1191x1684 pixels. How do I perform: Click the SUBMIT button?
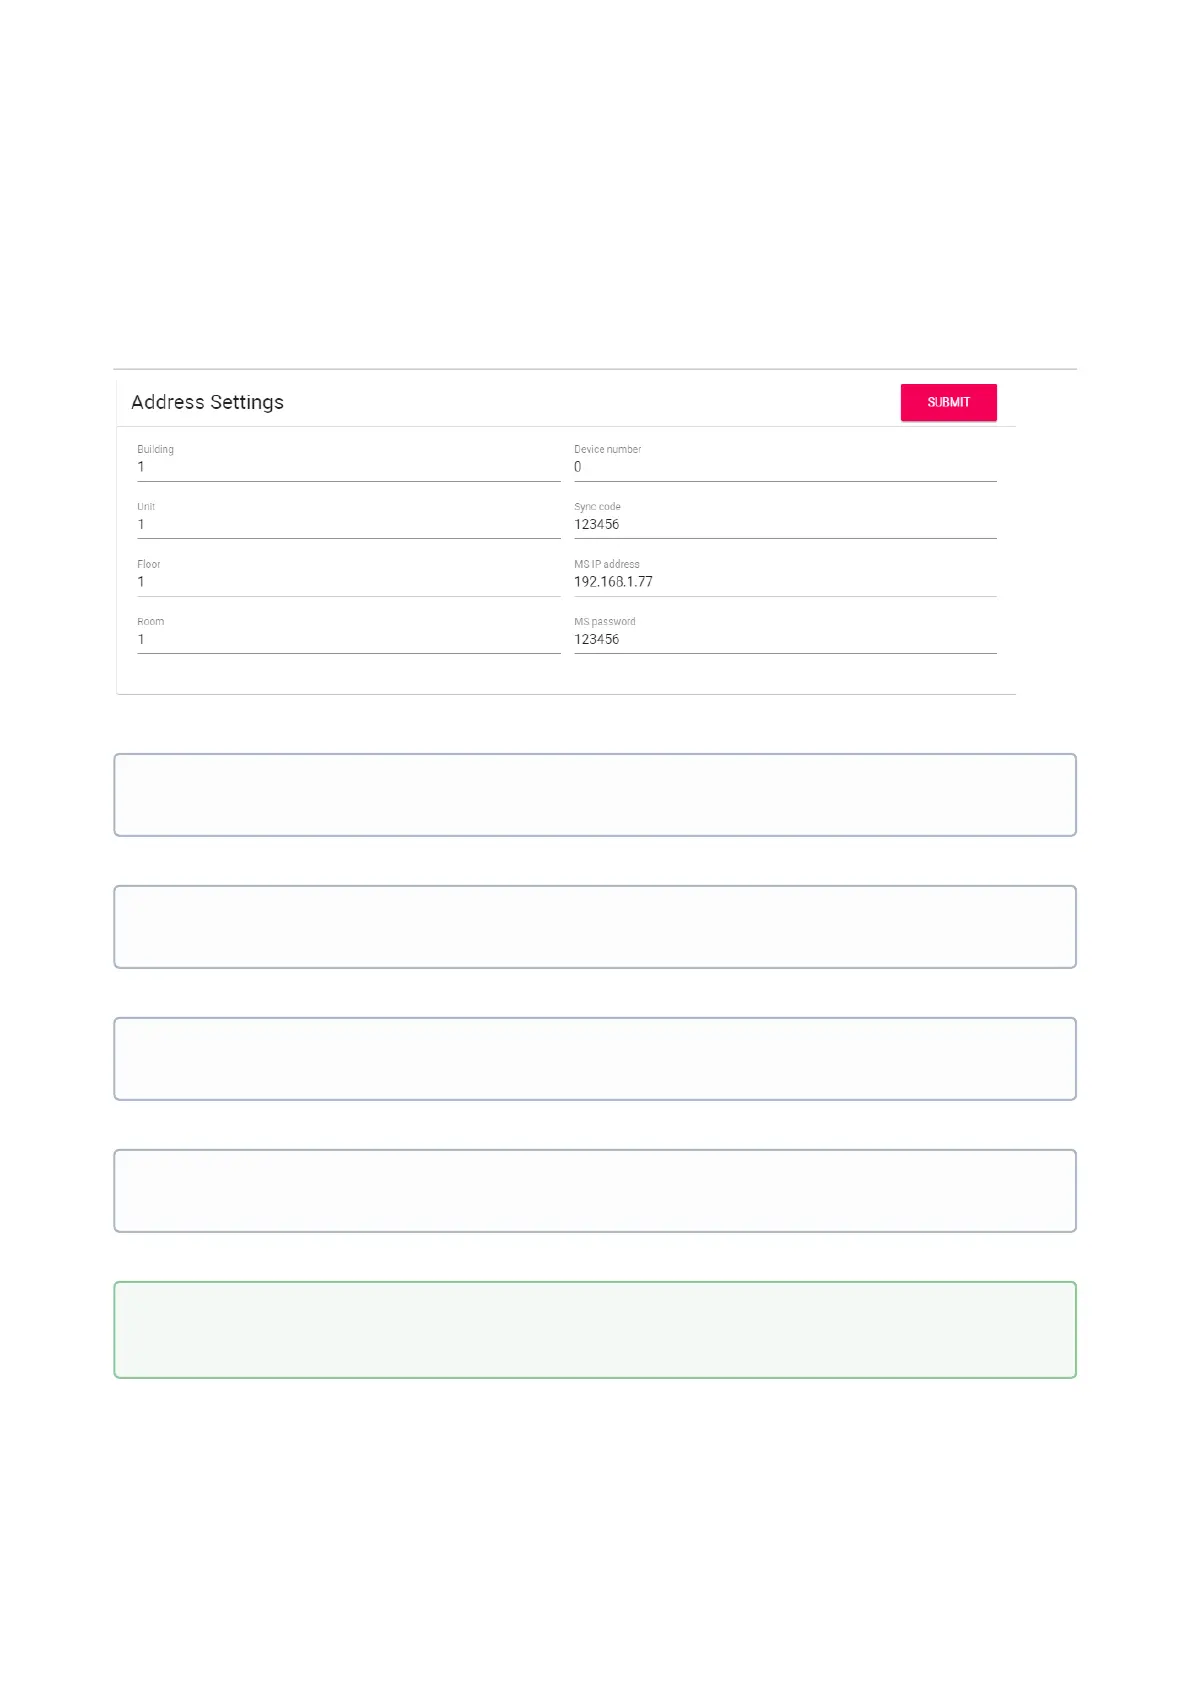tap(948, 402)
